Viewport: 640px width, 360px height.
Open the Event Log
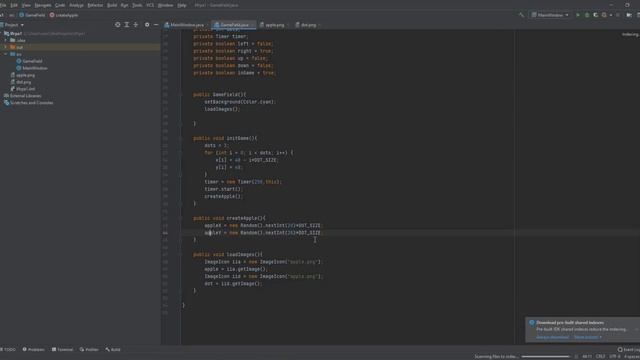coord(629,350)
